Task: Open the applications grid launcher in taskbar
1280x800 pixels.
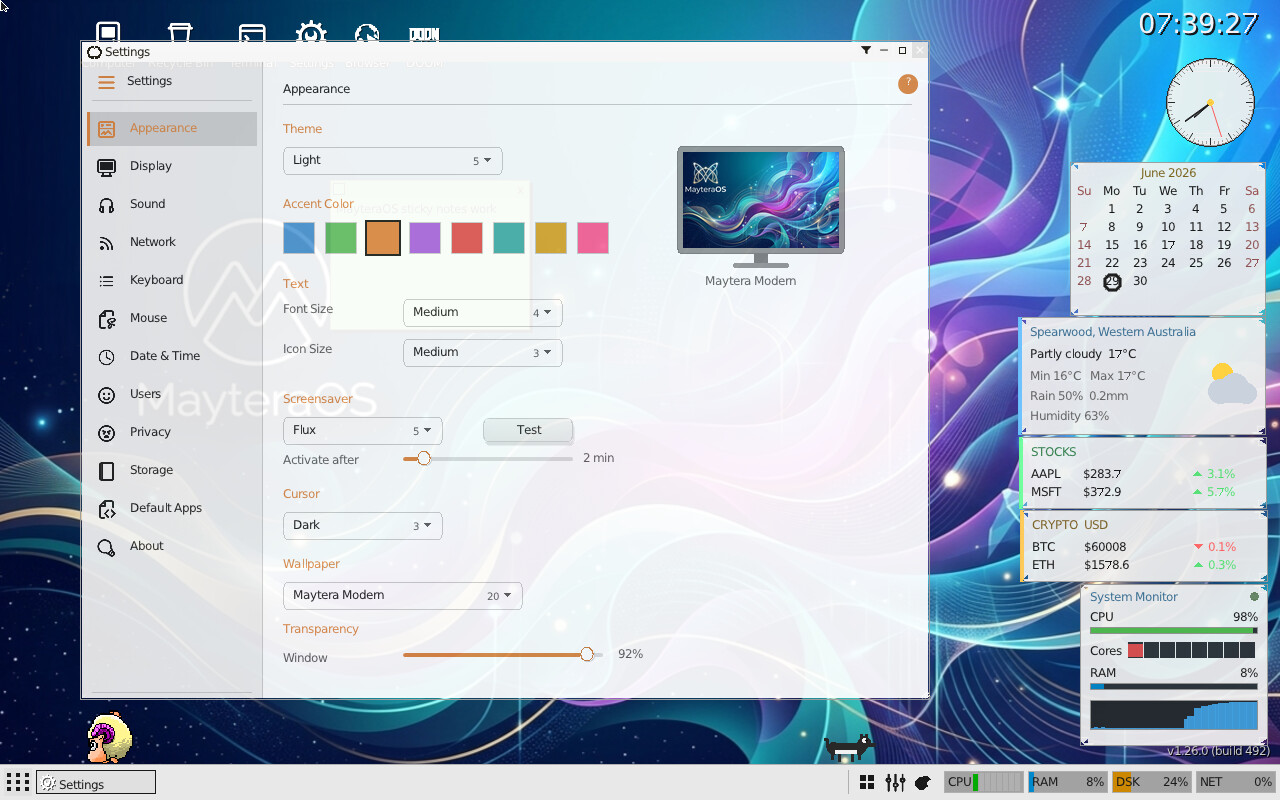Action: tap(17, 782)
